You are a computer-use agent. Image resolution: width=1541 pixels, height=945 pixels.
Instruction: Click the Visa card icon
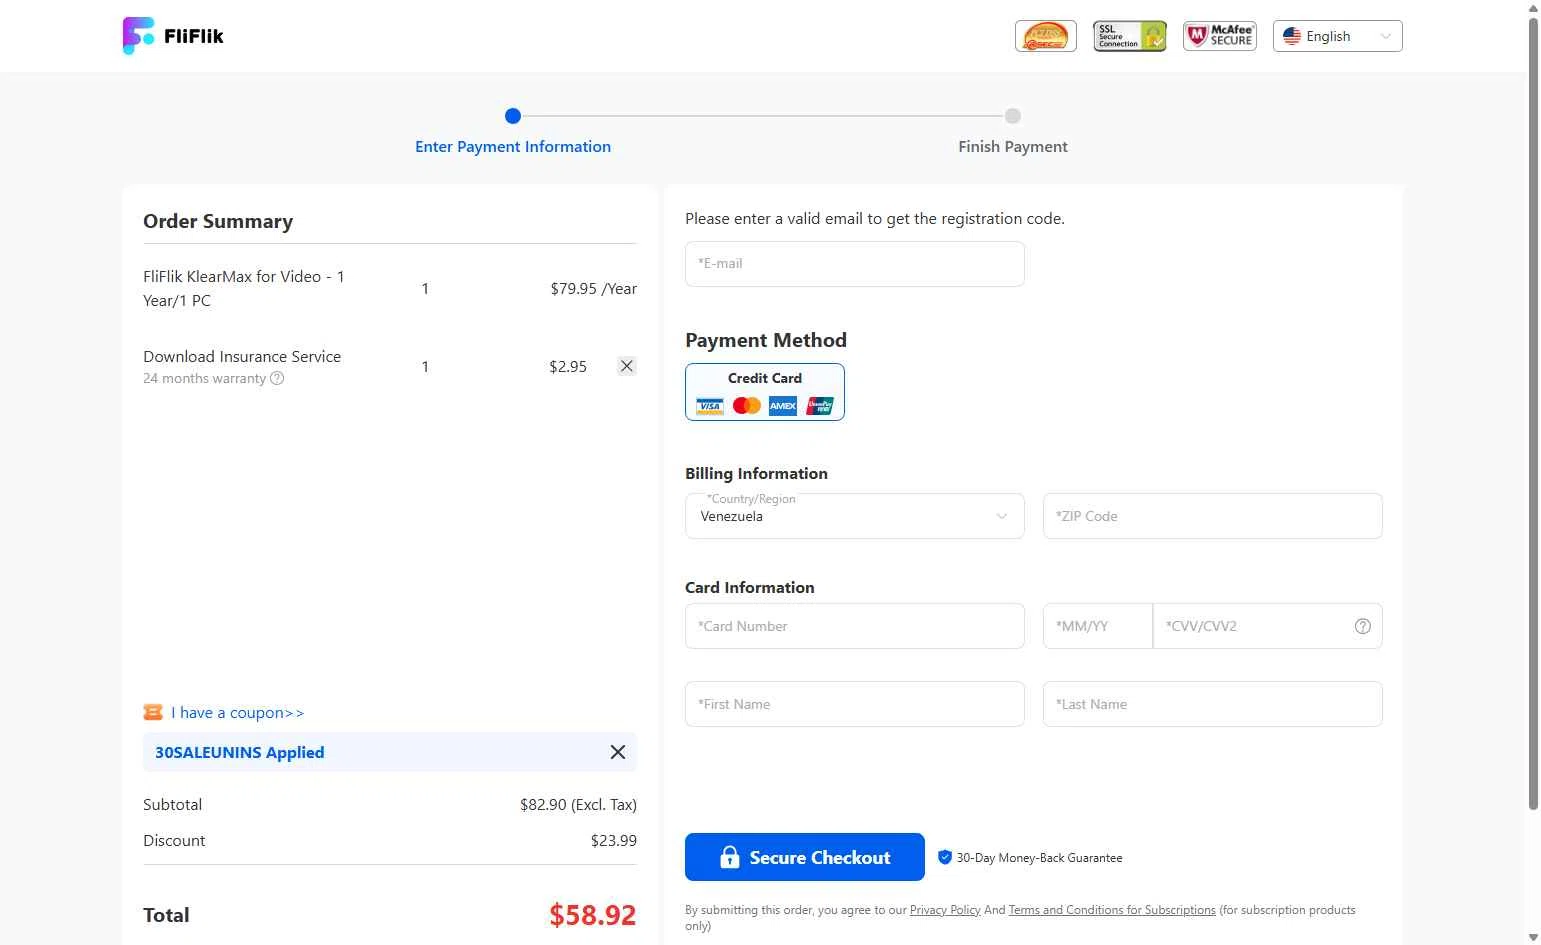pyautogui.click(x=710, y=406)
